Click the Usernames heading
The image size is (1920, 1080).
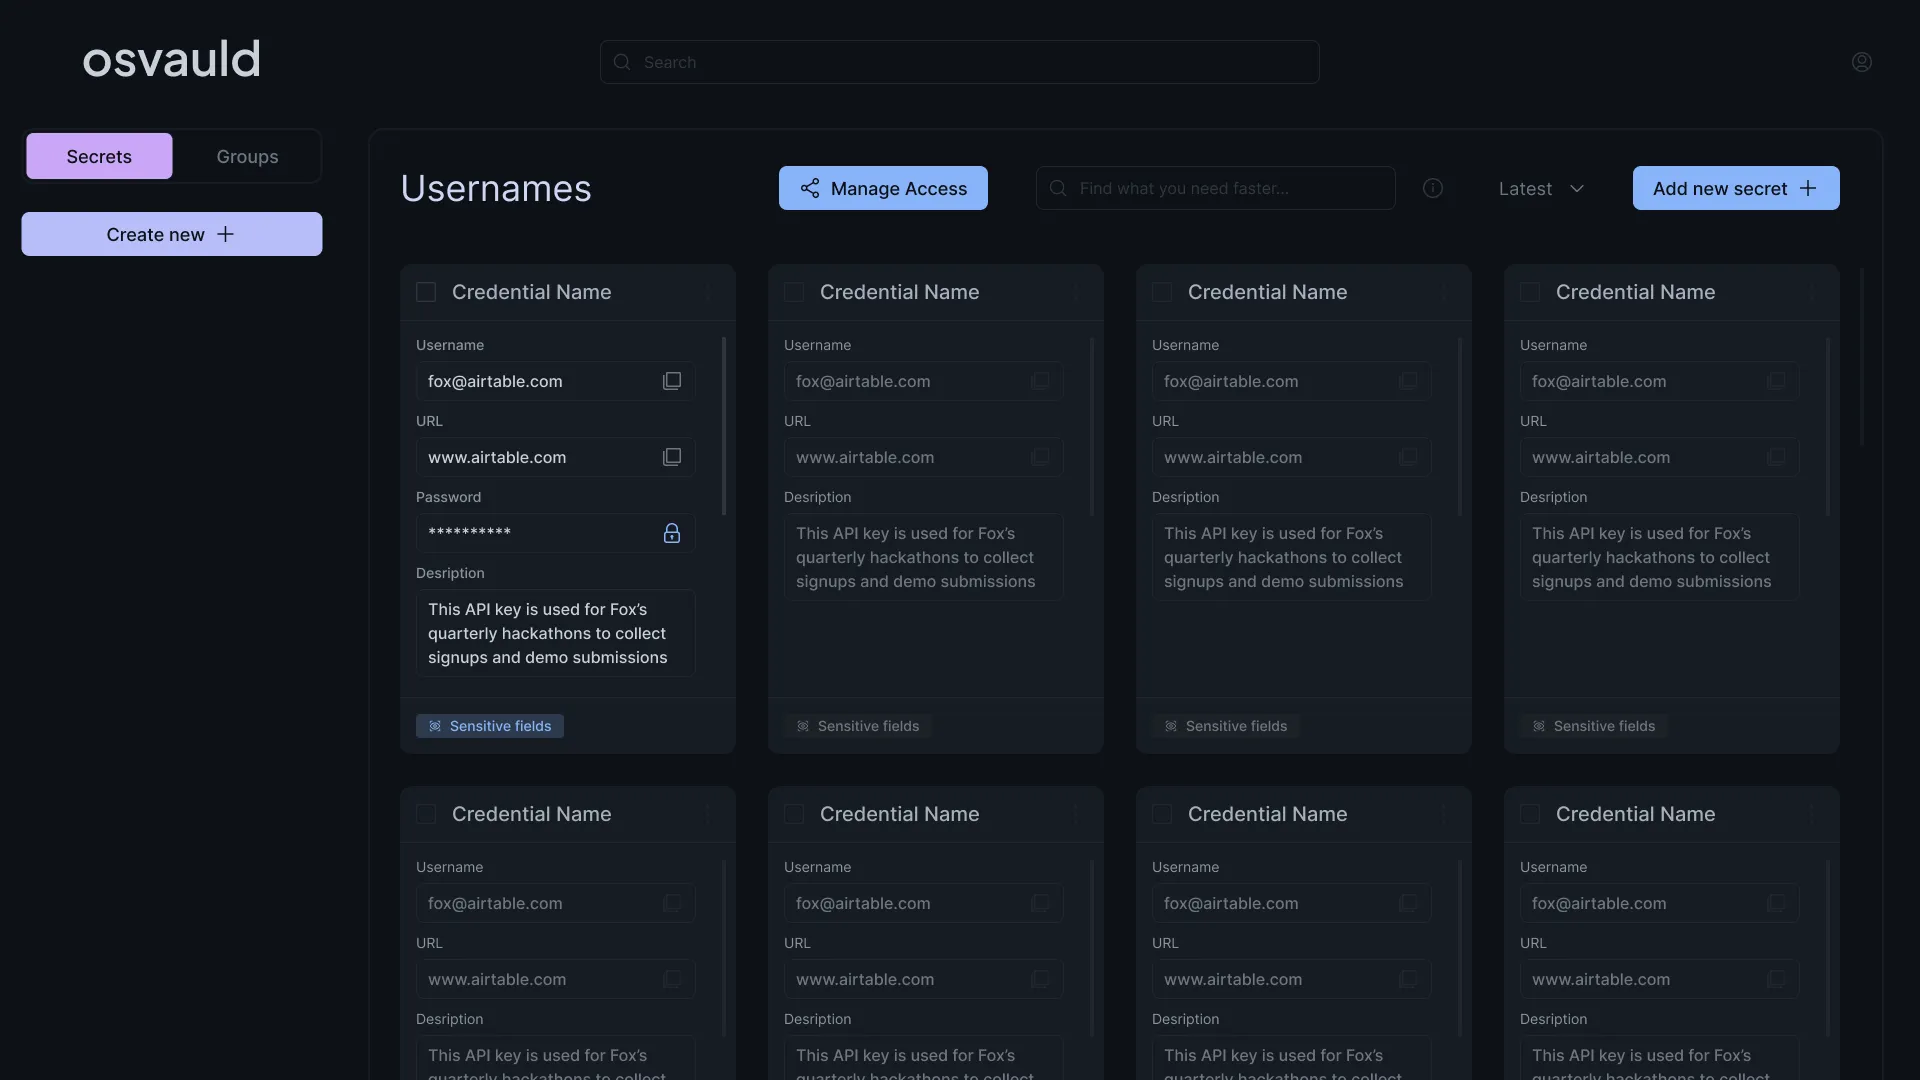(496, 188)
